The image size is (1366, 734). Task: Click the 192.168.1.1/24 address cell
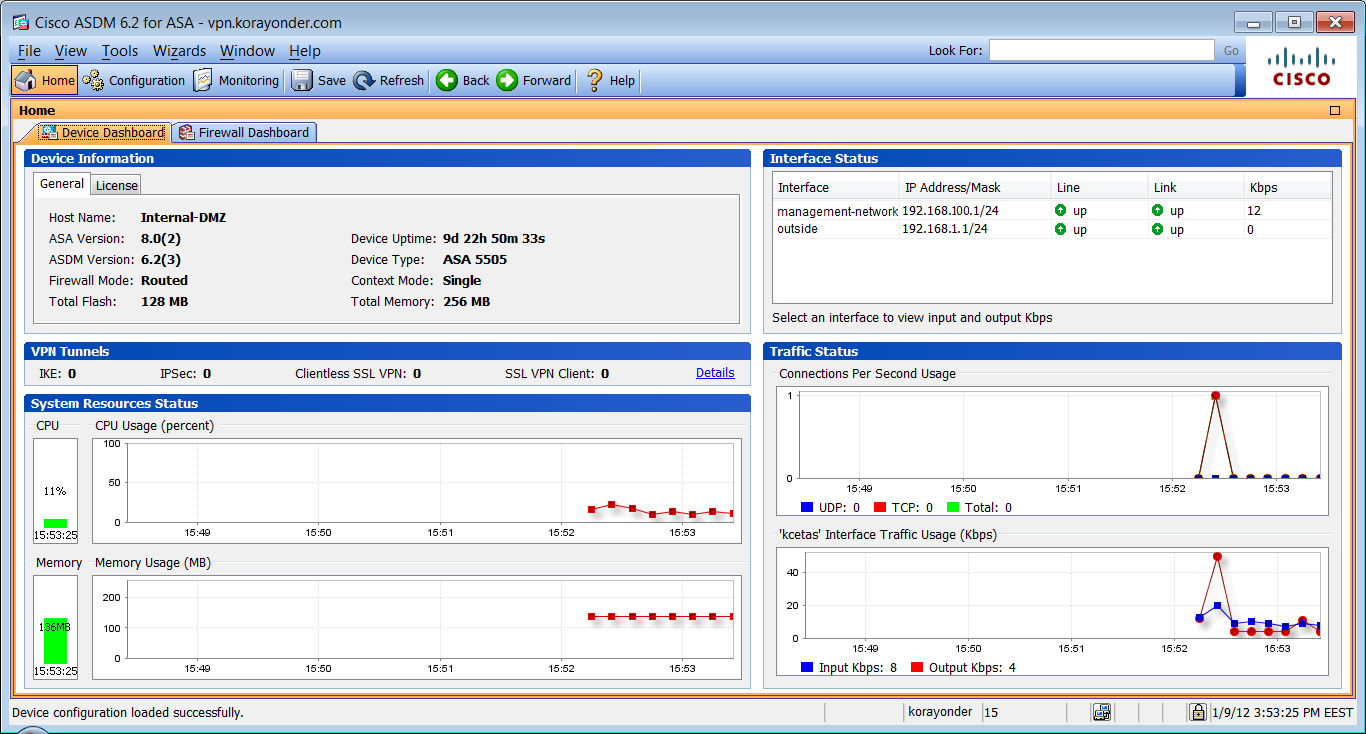click(945, 229)
